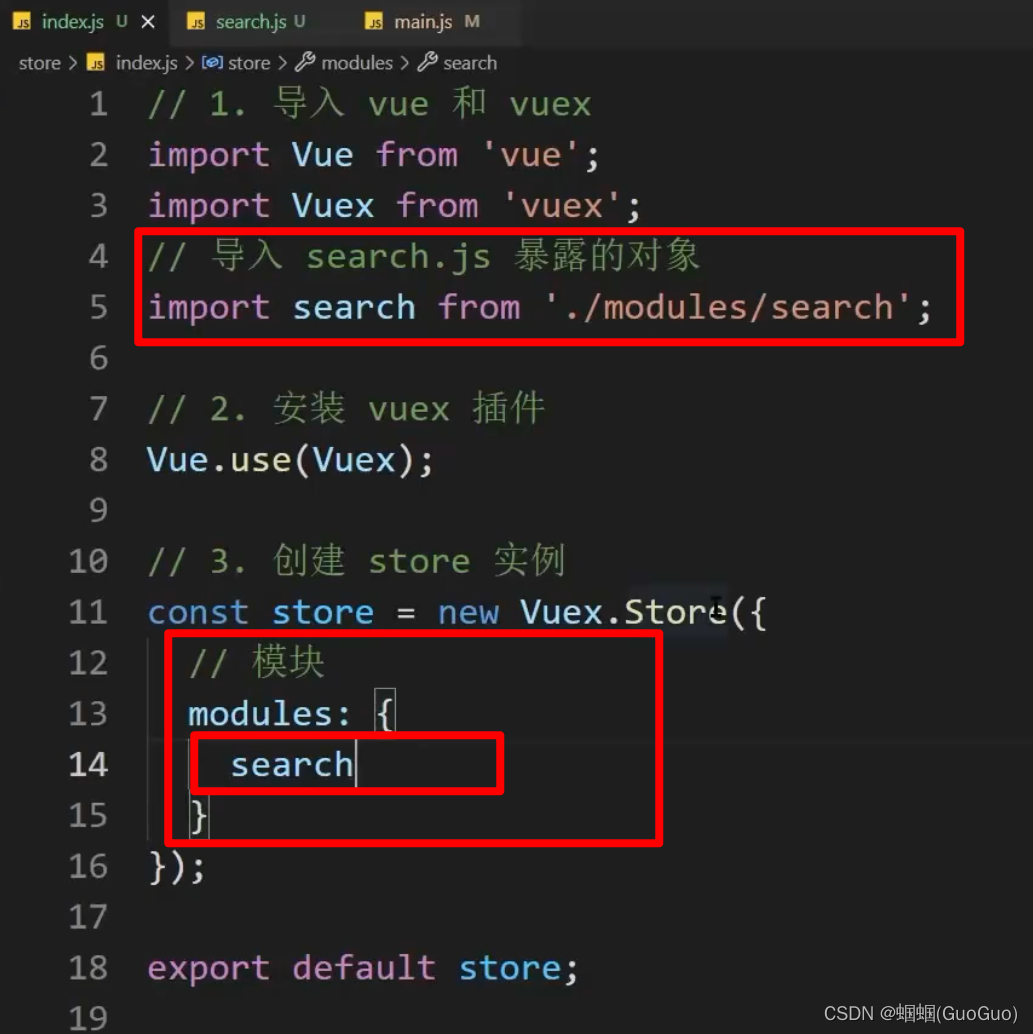Click the comment on line 7
Viewport: 1033px width, 1034px height.
(346, 409)
